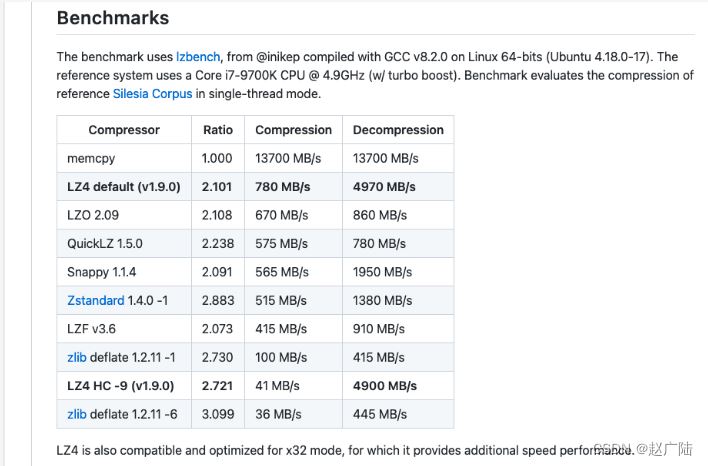Click the 4970 MB/s decompression value
This screenshot has height=466, width=708.
pos(384,187)
